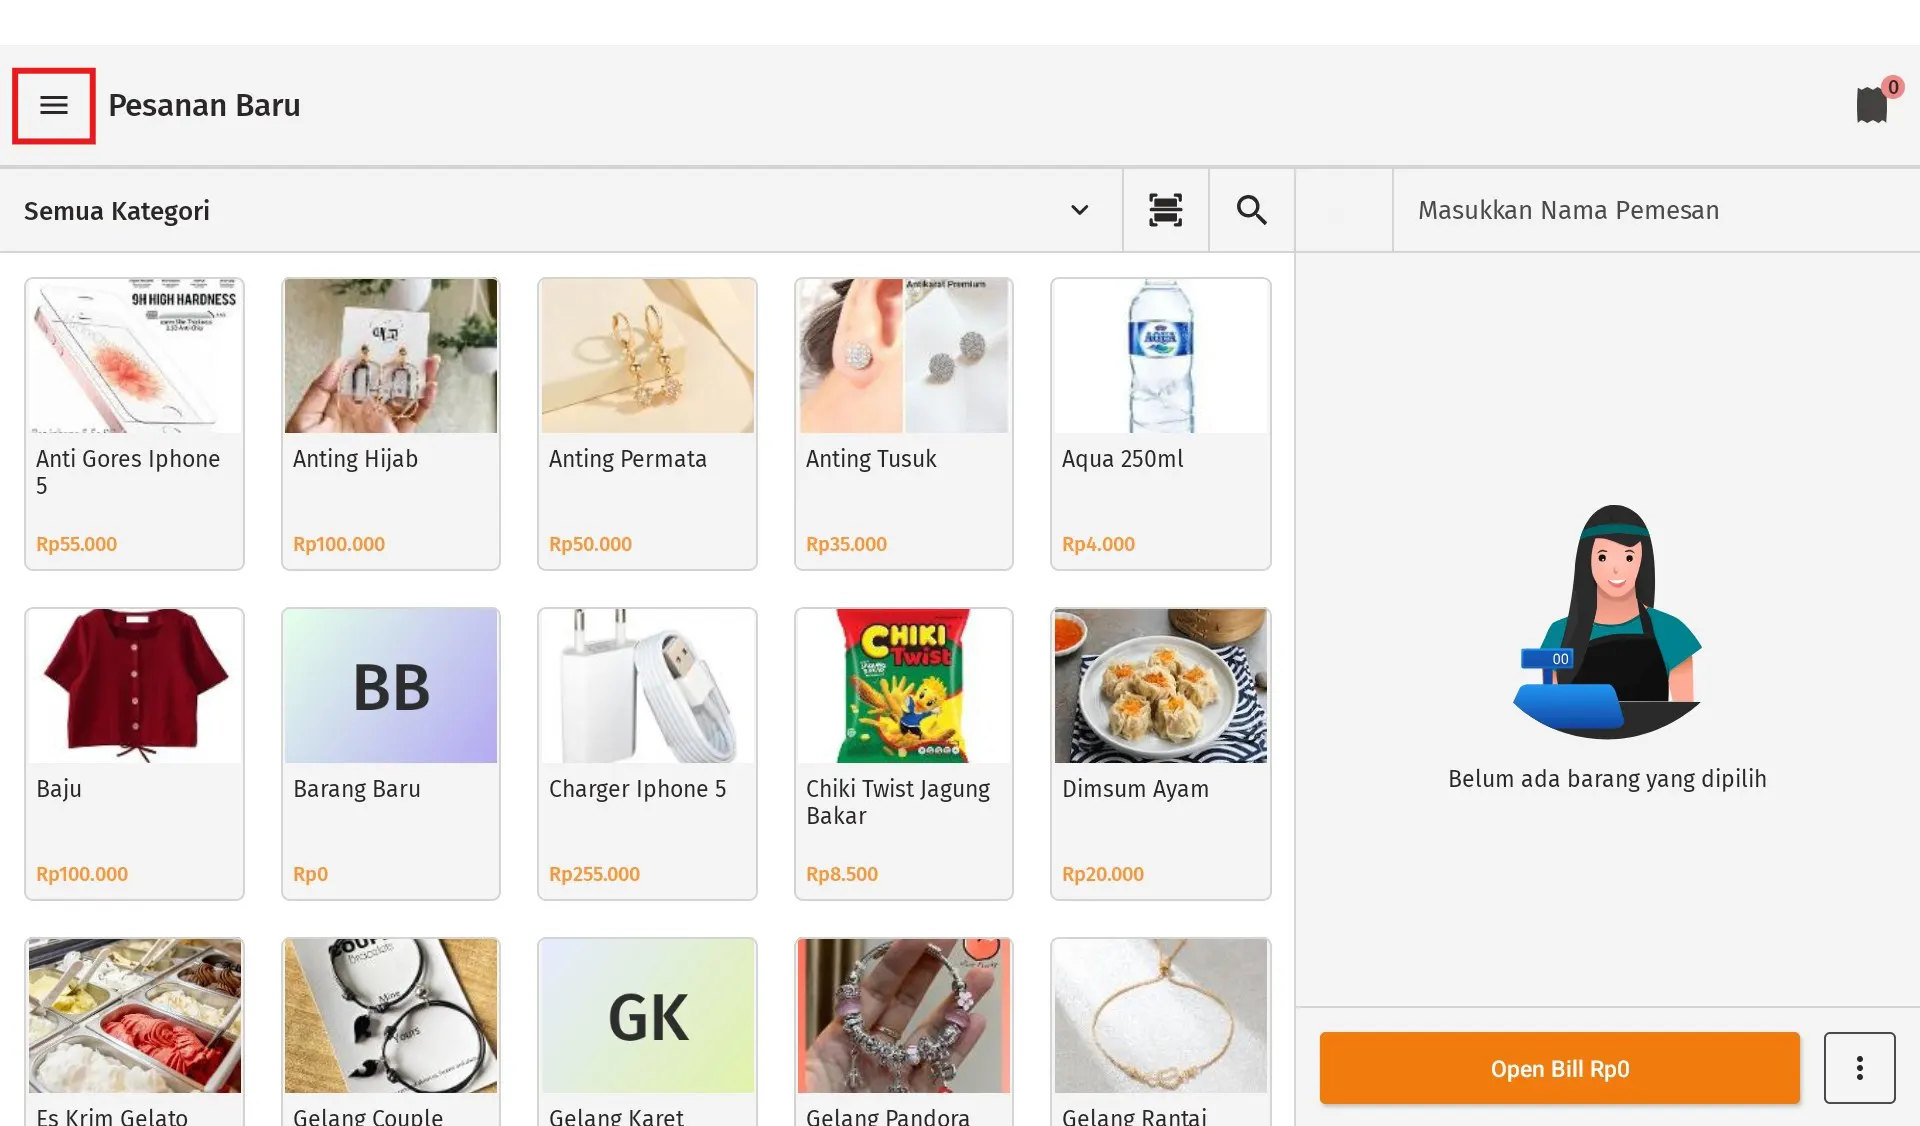Add Charger Iphone 5 to order
The image size is (1920, 1126).
pyautogui.click(x=647, y=753)
